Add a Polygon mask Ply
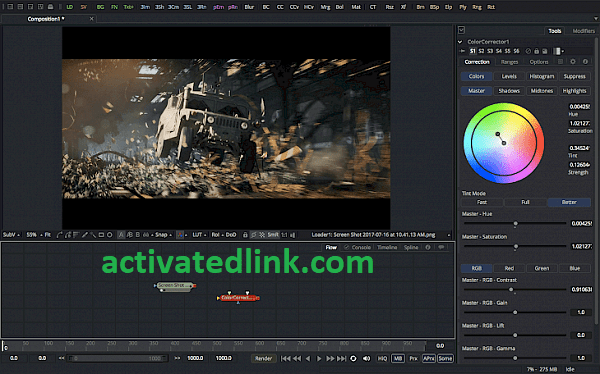This screenshot has width=600, height=374. [x=463, y=7]
